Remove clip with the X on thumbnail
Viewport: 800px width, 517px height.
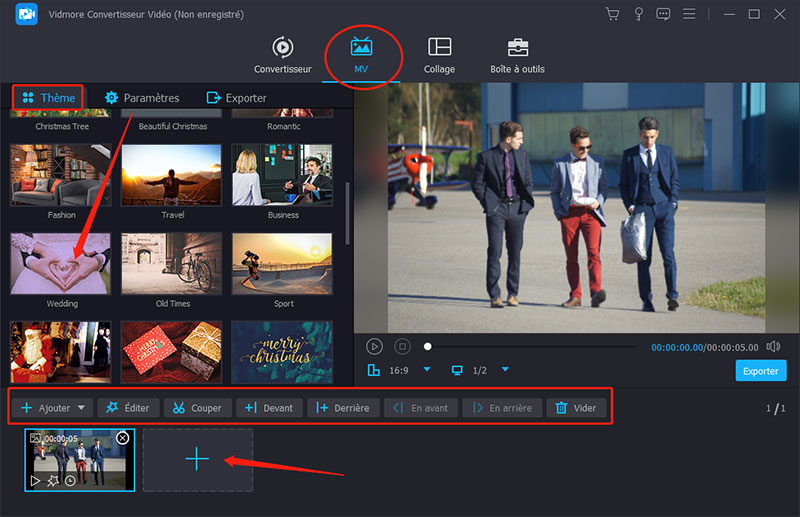tap(122, 438)
